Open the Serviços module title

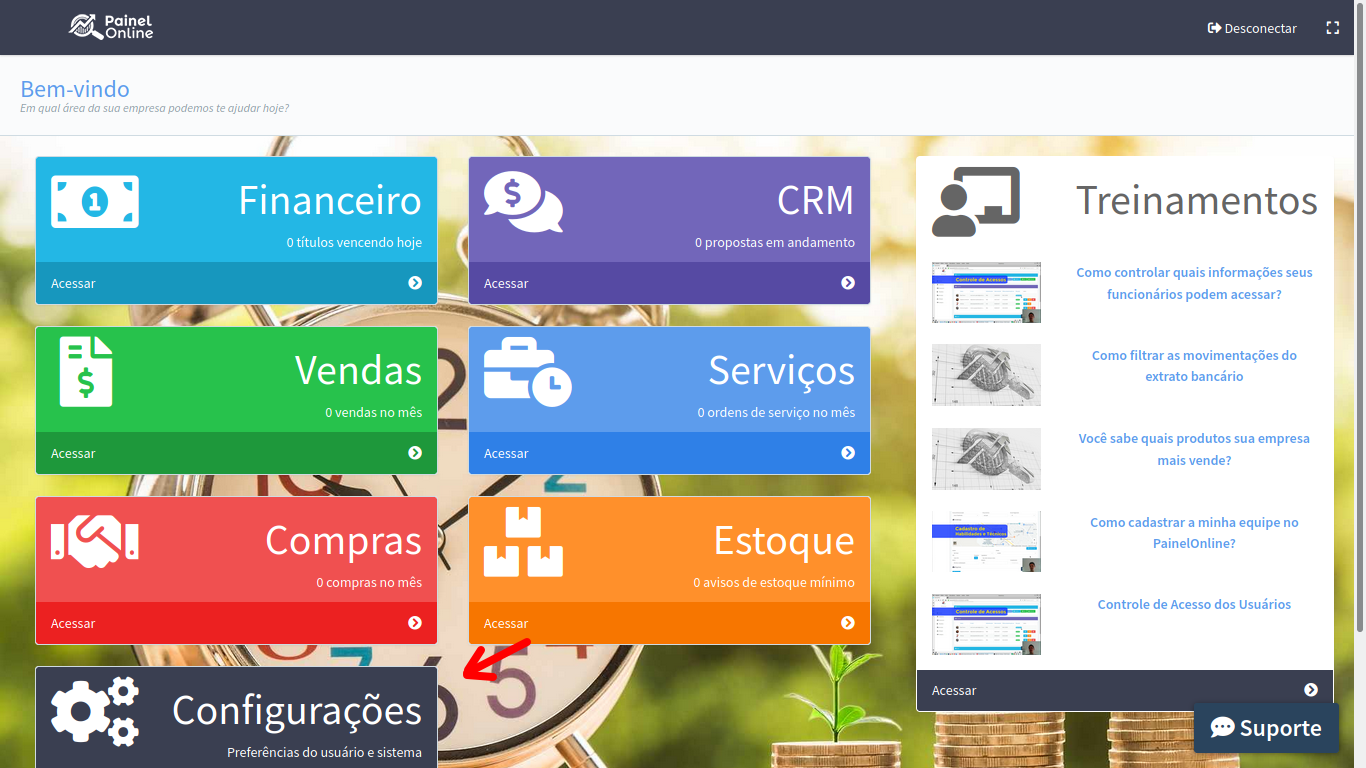pyautogui.click(x=782, y=370)
